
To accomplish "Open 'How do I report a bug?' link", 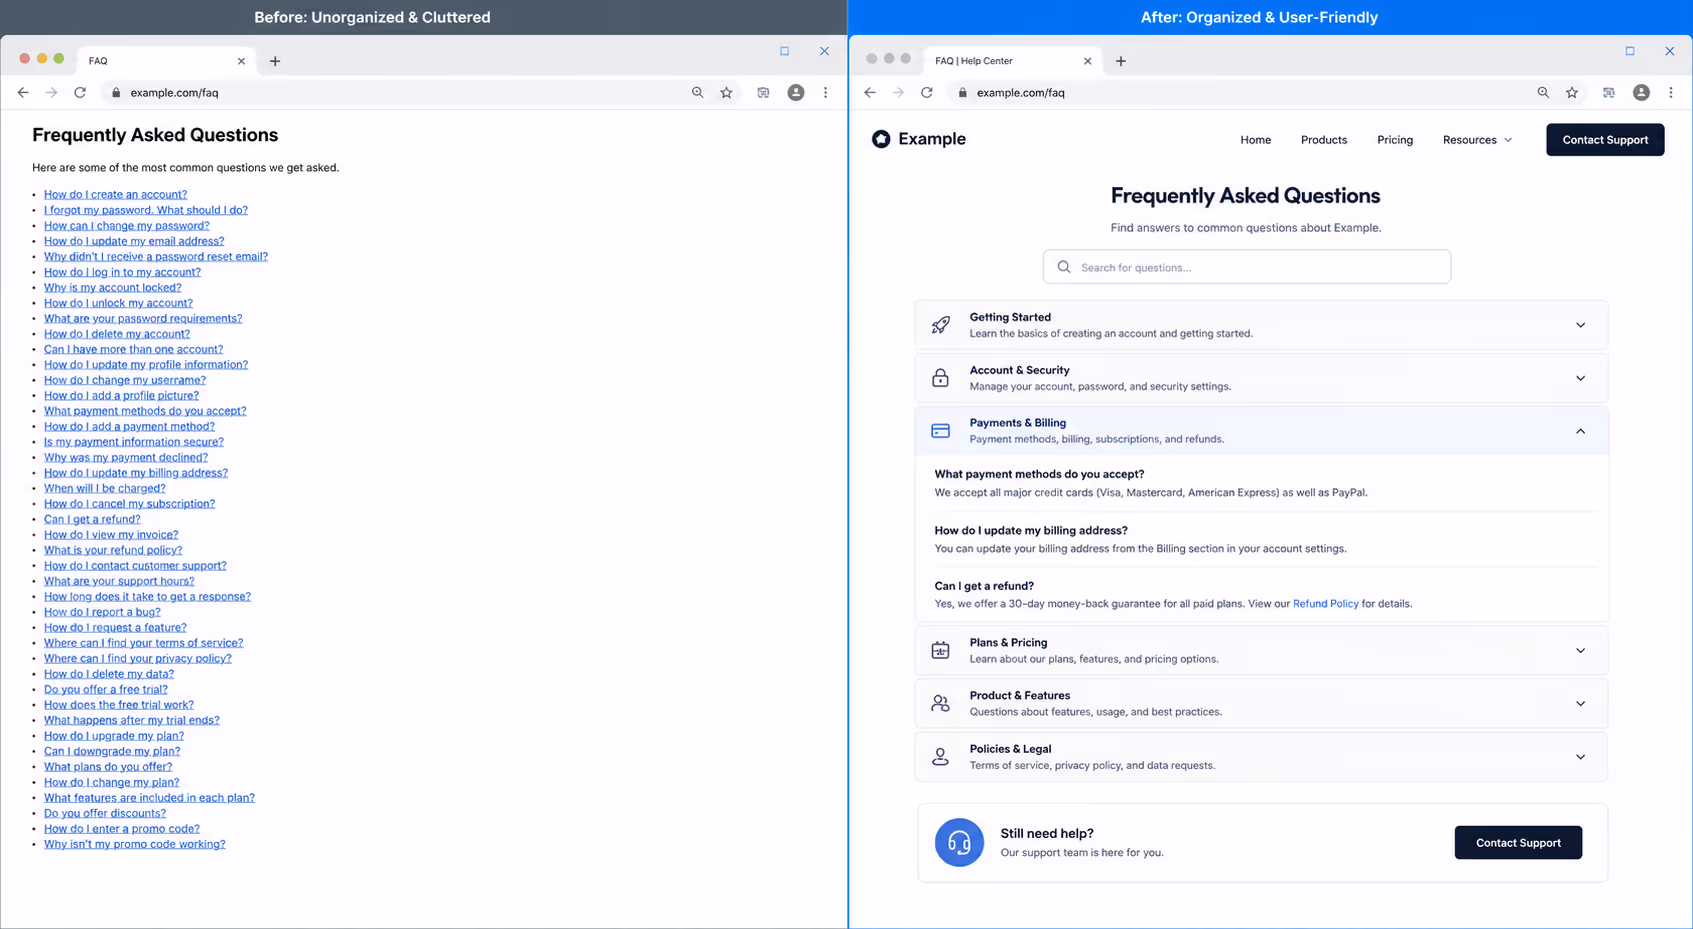I will click(102, 613).
